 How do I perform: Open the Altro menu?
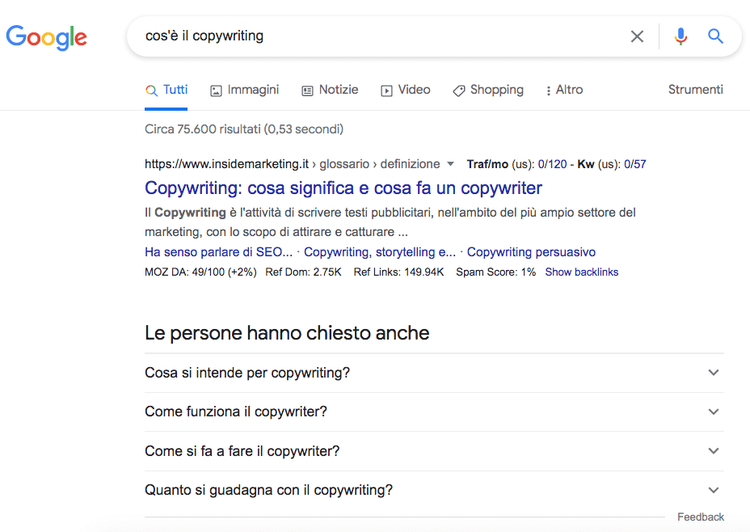click(564, 90)
